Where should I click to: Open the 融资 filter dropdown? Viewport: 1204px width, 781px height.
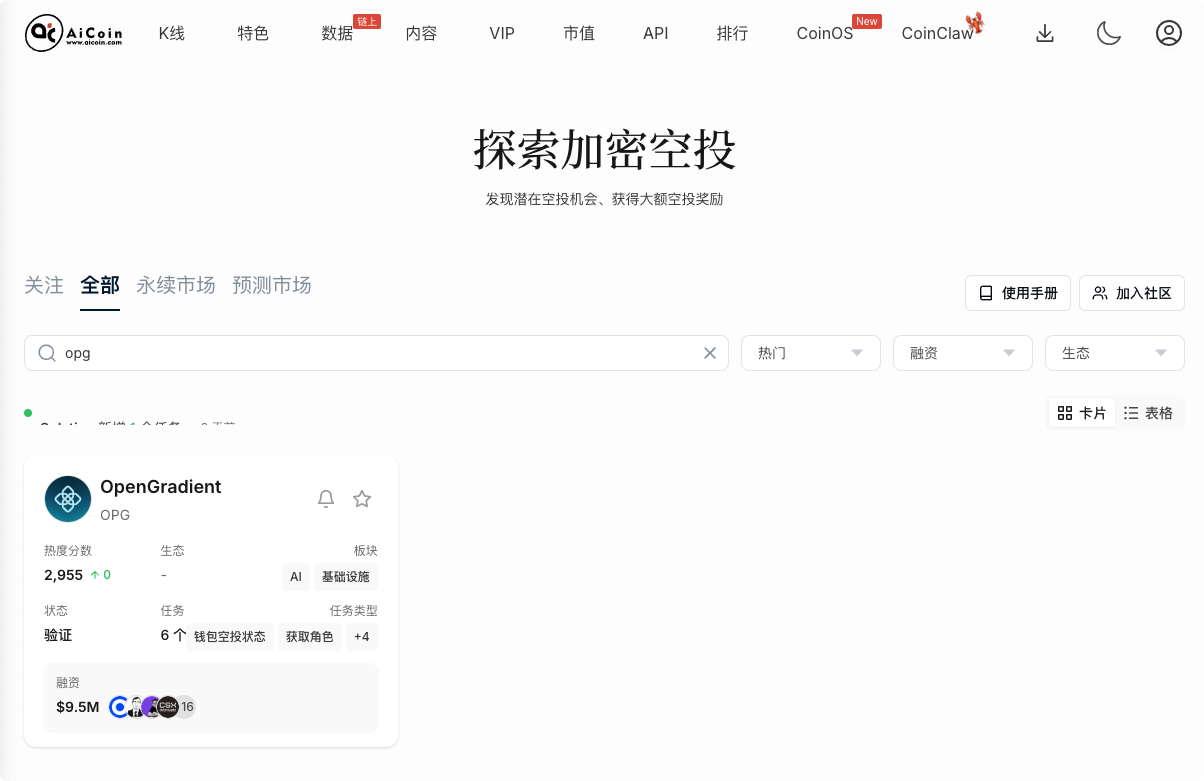[x=962, y=352]
